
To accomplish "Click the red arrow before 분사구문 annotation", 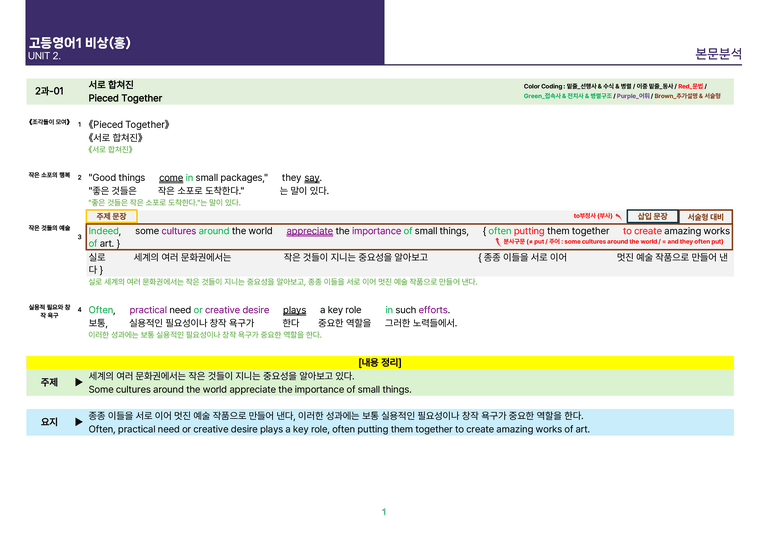I will [x=498, y=241].
